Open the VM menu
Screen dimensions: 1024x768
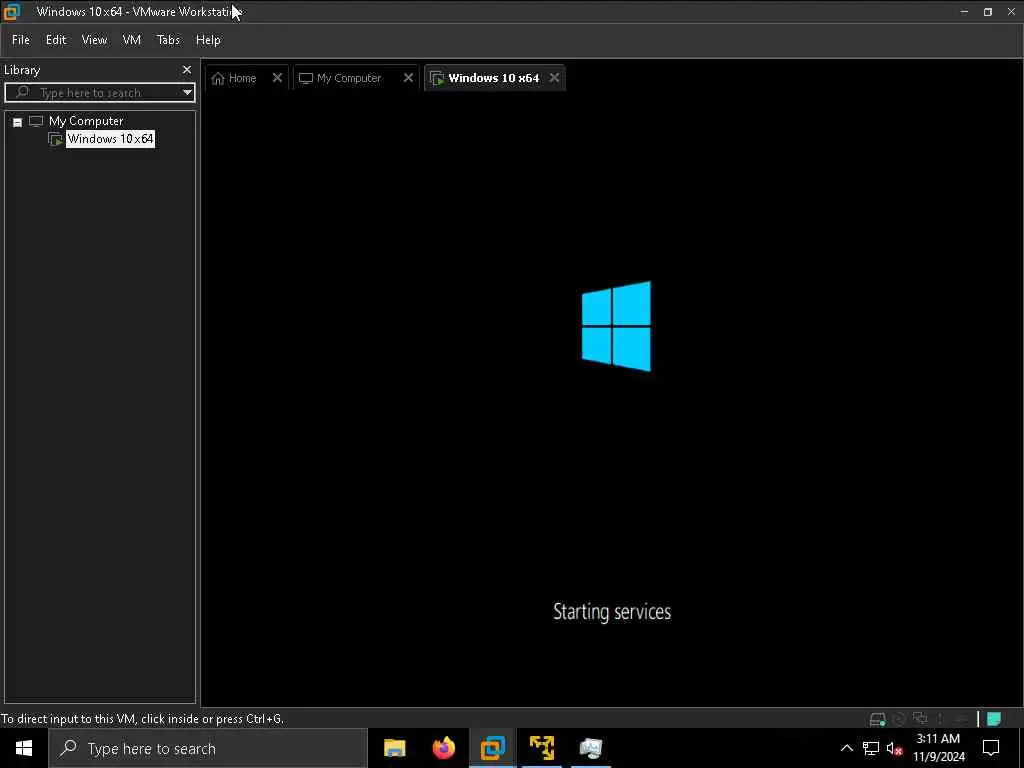(x=131, y=40)
